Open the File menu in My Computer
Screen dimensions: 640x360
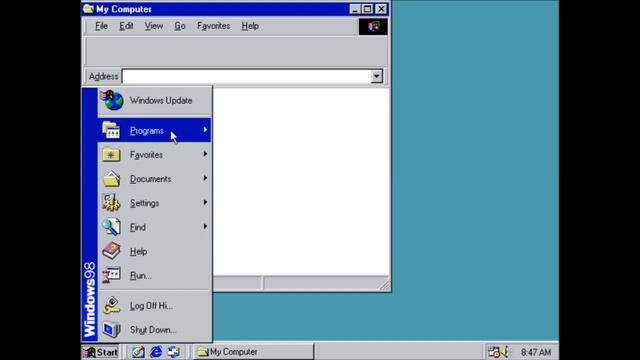click(x=101, y=26)
